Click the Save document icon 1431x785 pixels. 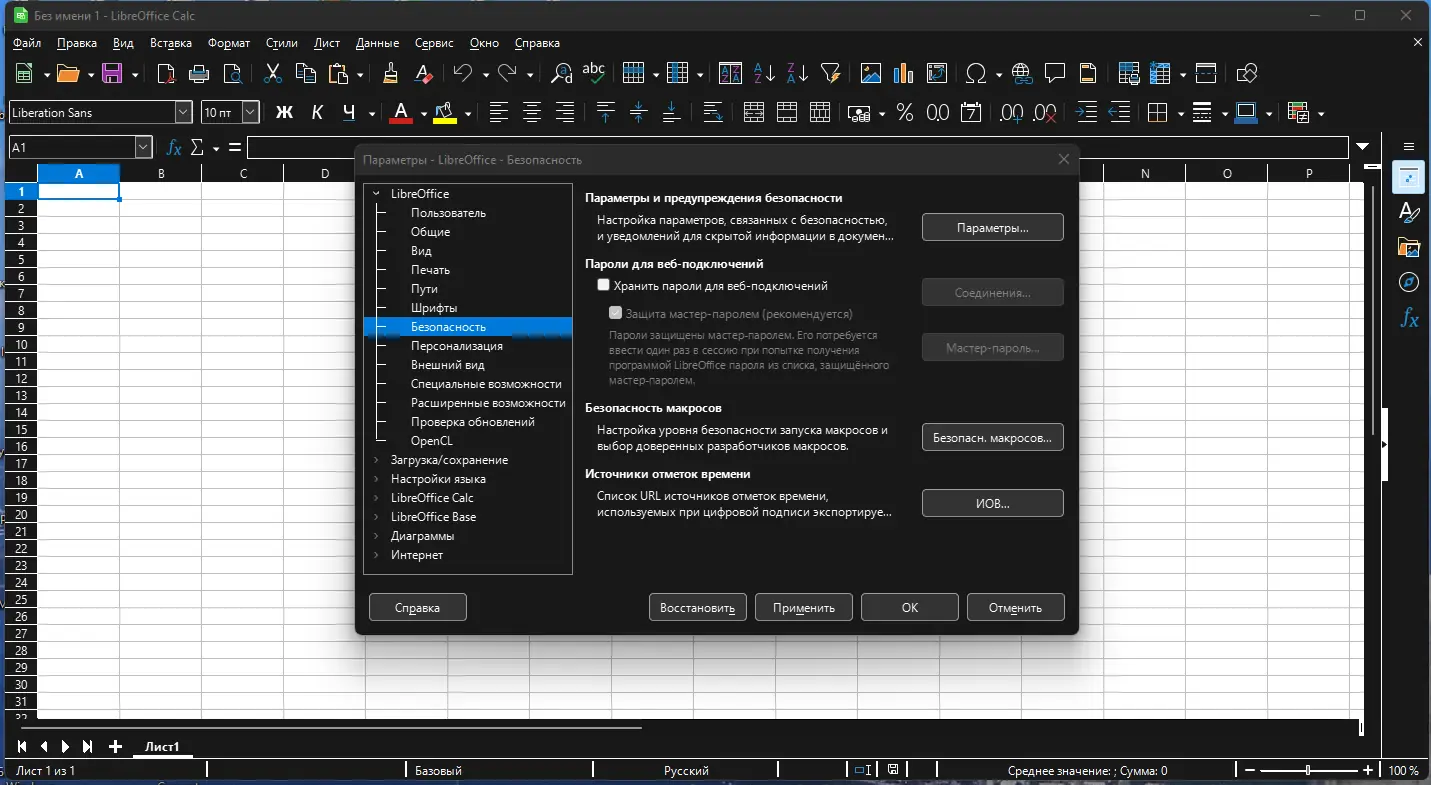112,74
